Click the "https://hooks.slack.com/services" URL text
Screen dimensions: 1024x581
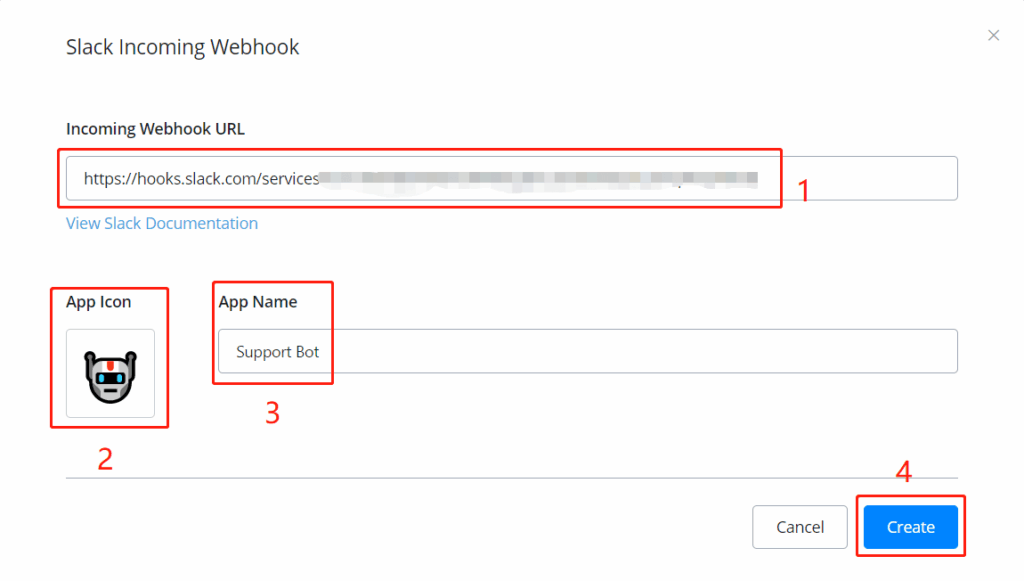201,179
